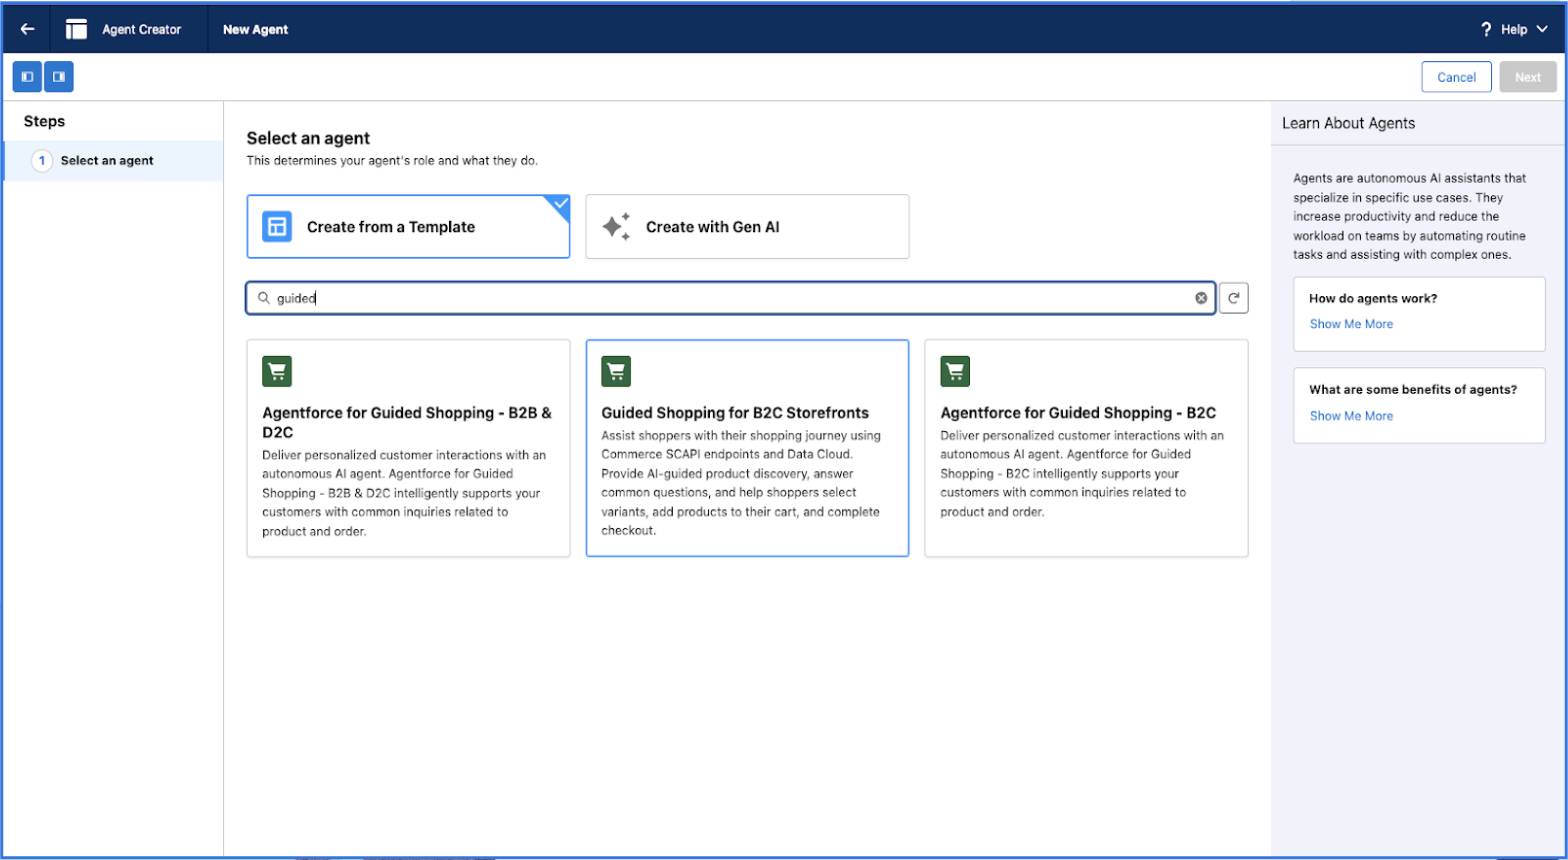This screenshot has width=1568, height=860.
Task: Click the Cancel button
Action: (1456, 77)
